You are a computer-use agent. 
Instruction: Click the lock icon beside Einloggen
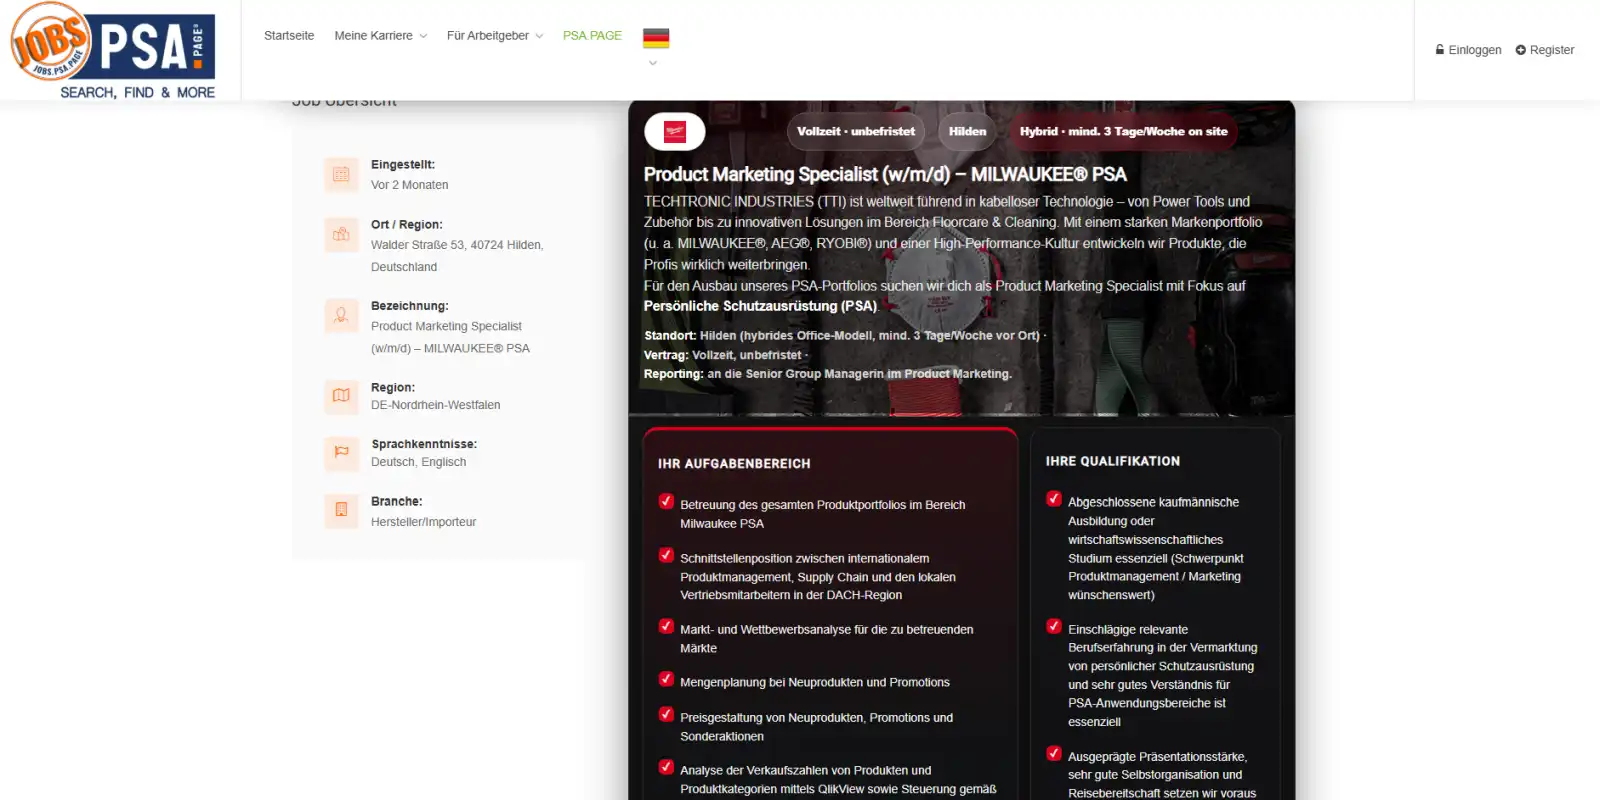[x=1440, y=50]
